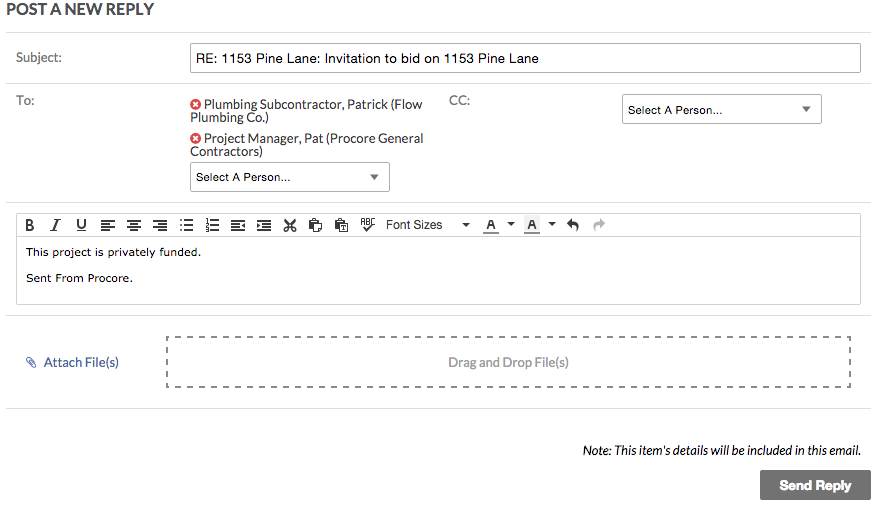The width and height of the screenshot is (879, 505).
Task: Cut selection with the scissors icon
Action: click(x=289, y=225)
